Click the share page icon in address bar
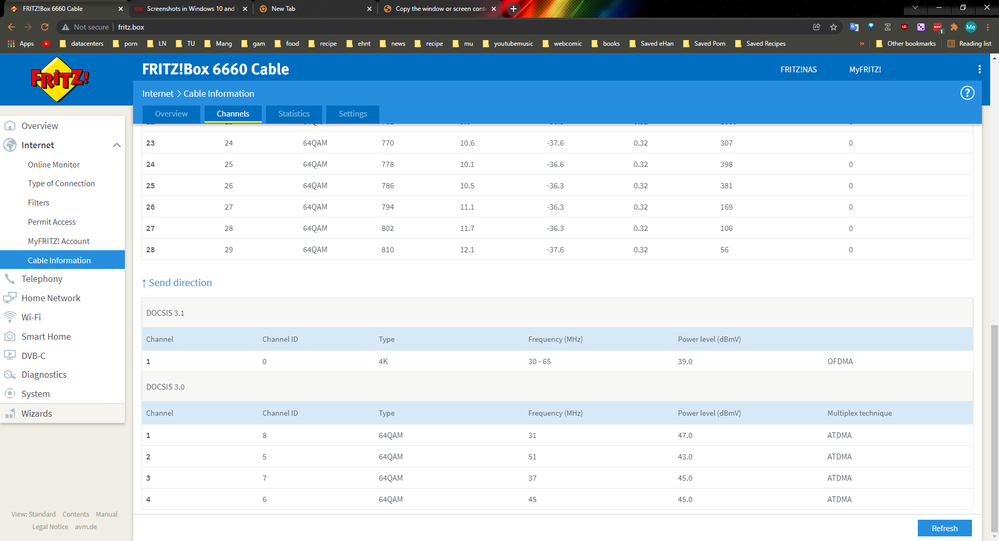999x541 pixels. click(x=816, y=27)
